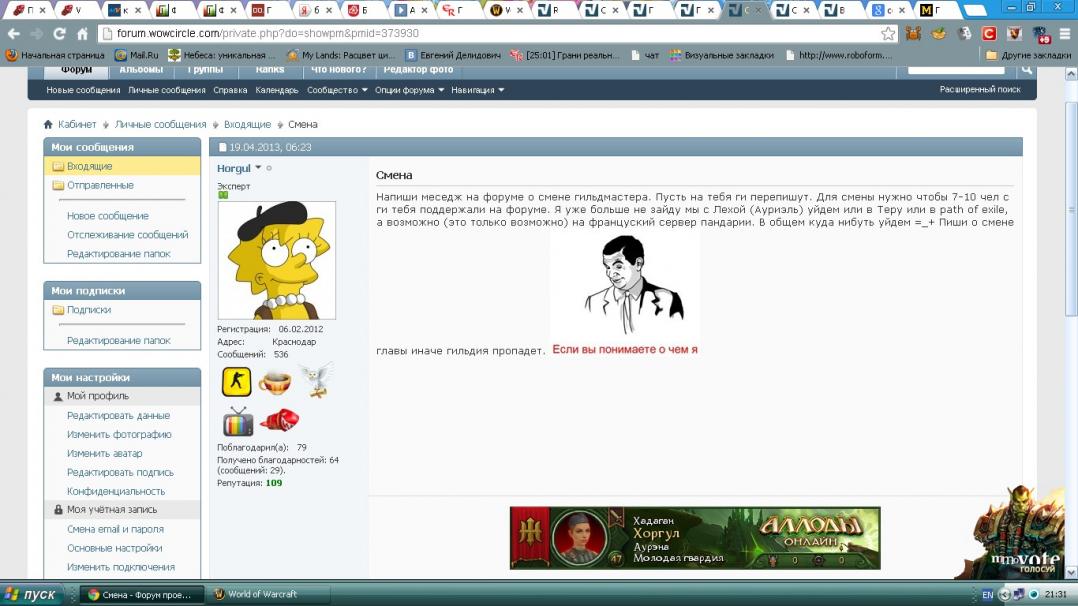The height and width of the screenshot is (606, 1078).
Task: Click the white owl award icon
Action: point(315,380)
